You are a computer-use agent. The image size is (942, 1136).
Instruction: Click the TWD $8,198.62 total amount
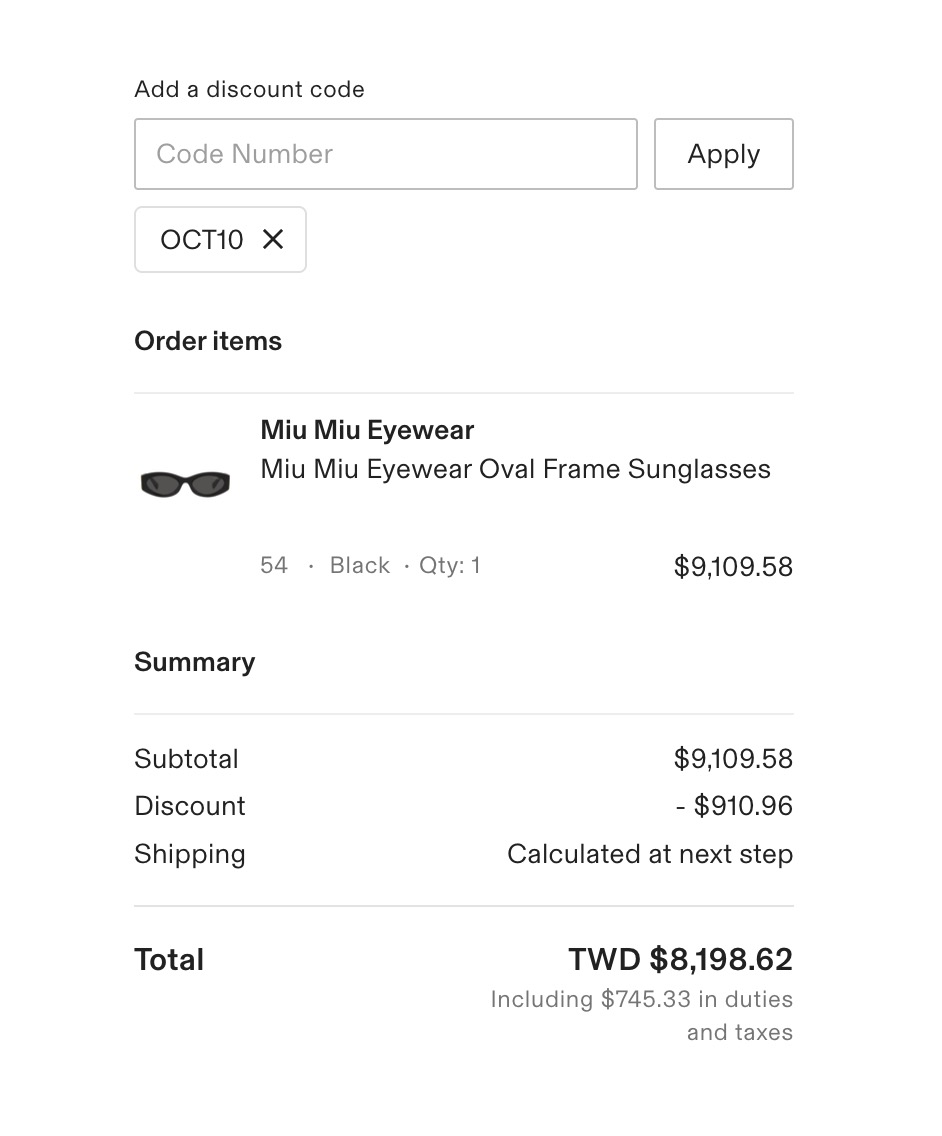[x=680, y=960]
